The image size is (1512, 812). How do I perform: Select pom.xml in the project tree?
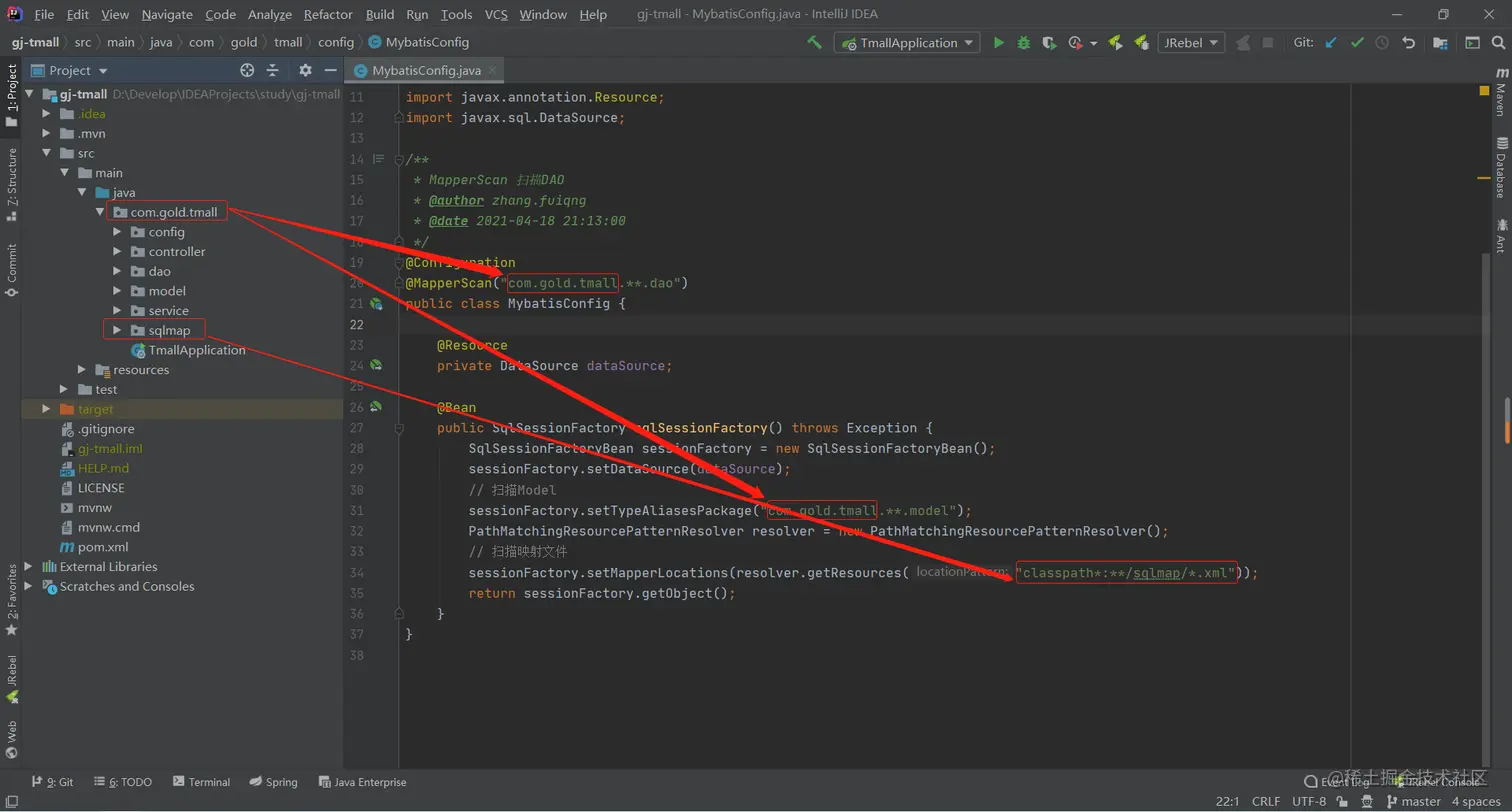[95, 547]
